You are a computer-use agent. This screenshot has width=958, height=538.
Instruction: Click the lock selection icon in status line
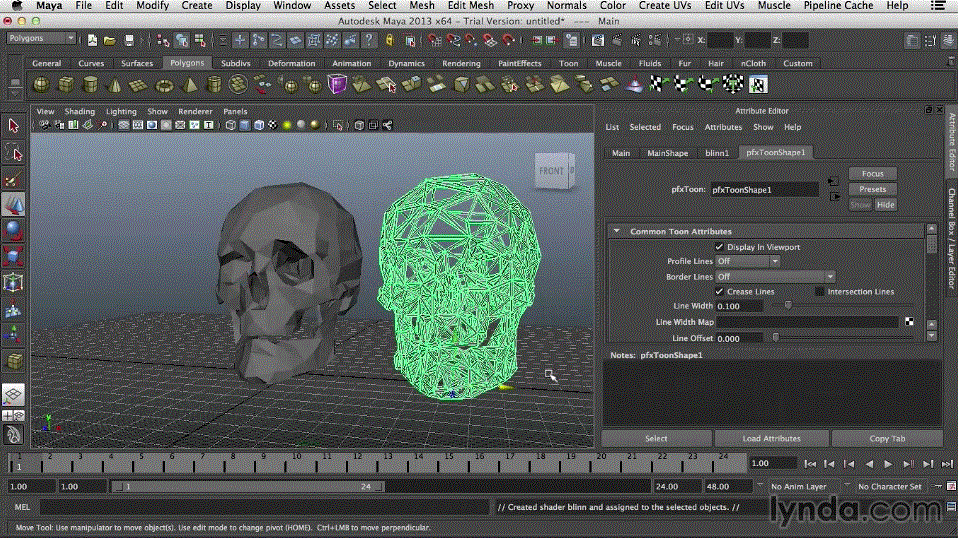click(390, 40)
